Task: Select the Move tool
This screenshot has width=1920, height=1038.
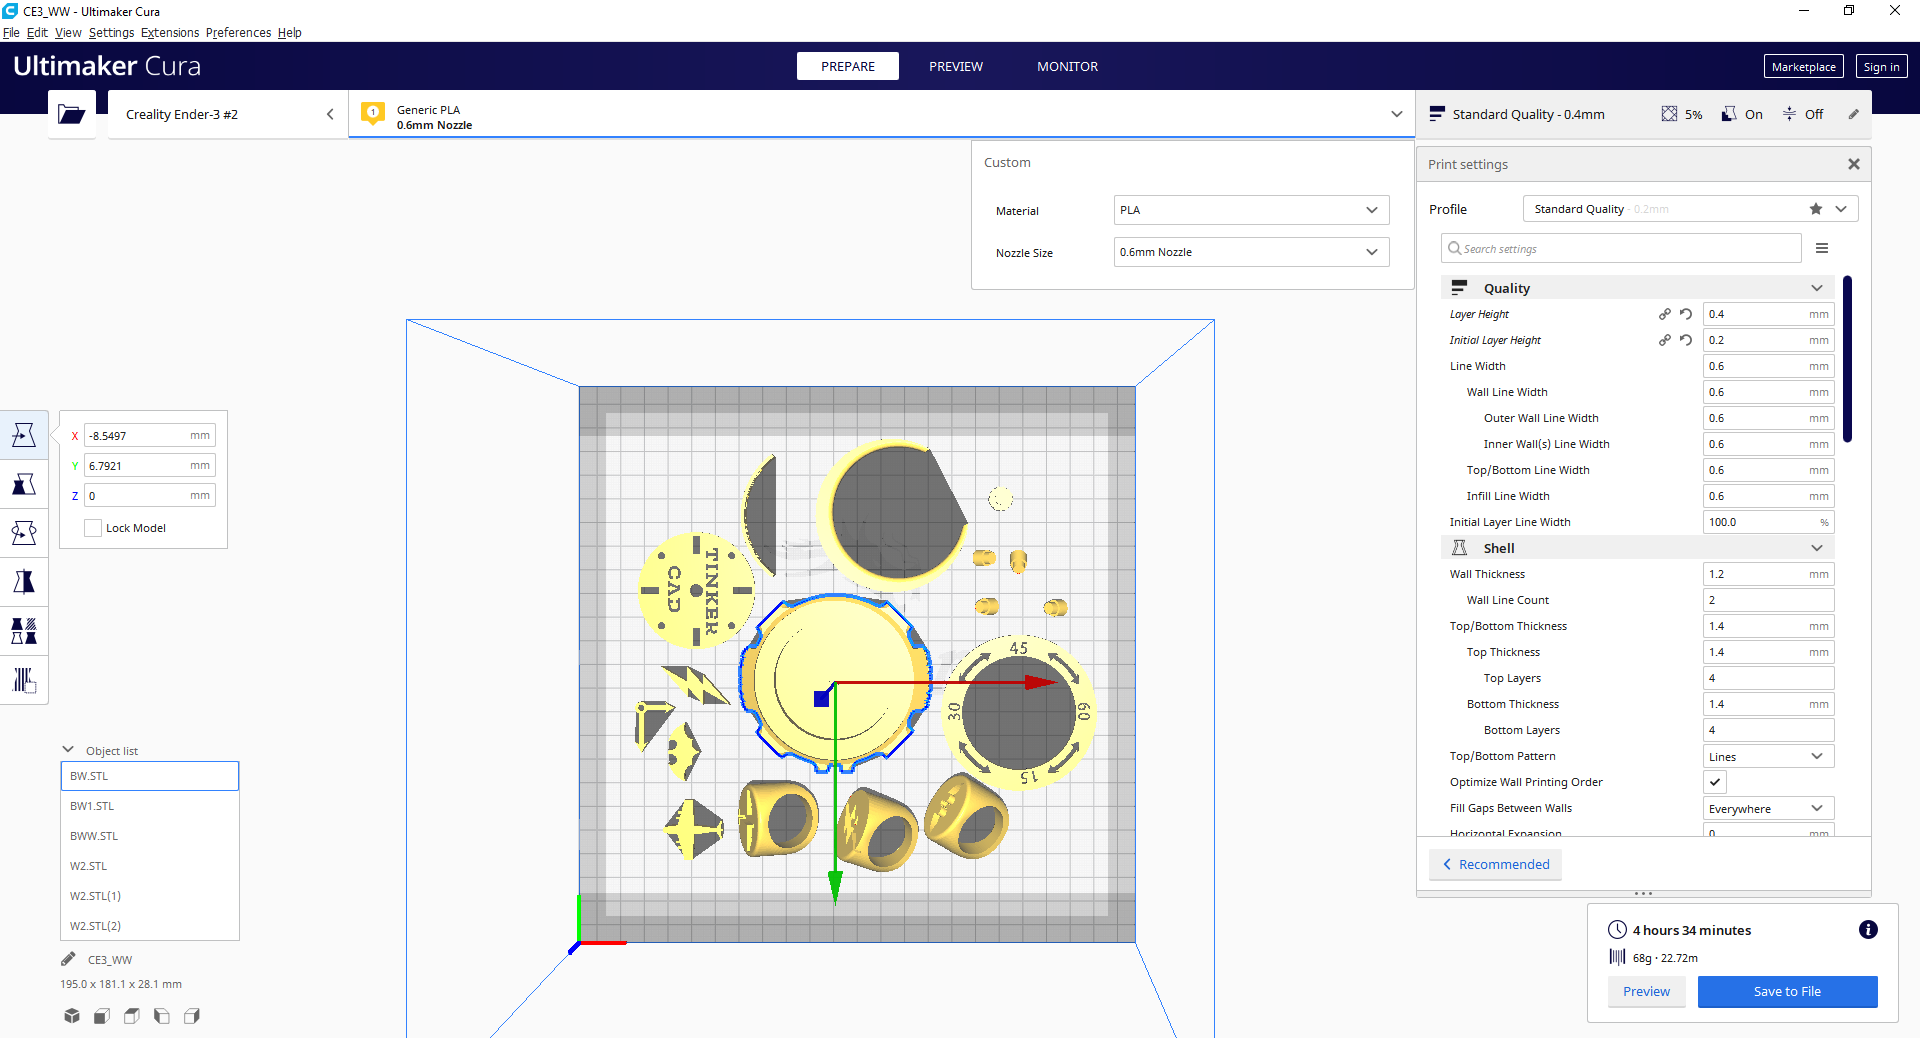Action: coord(24,435)
